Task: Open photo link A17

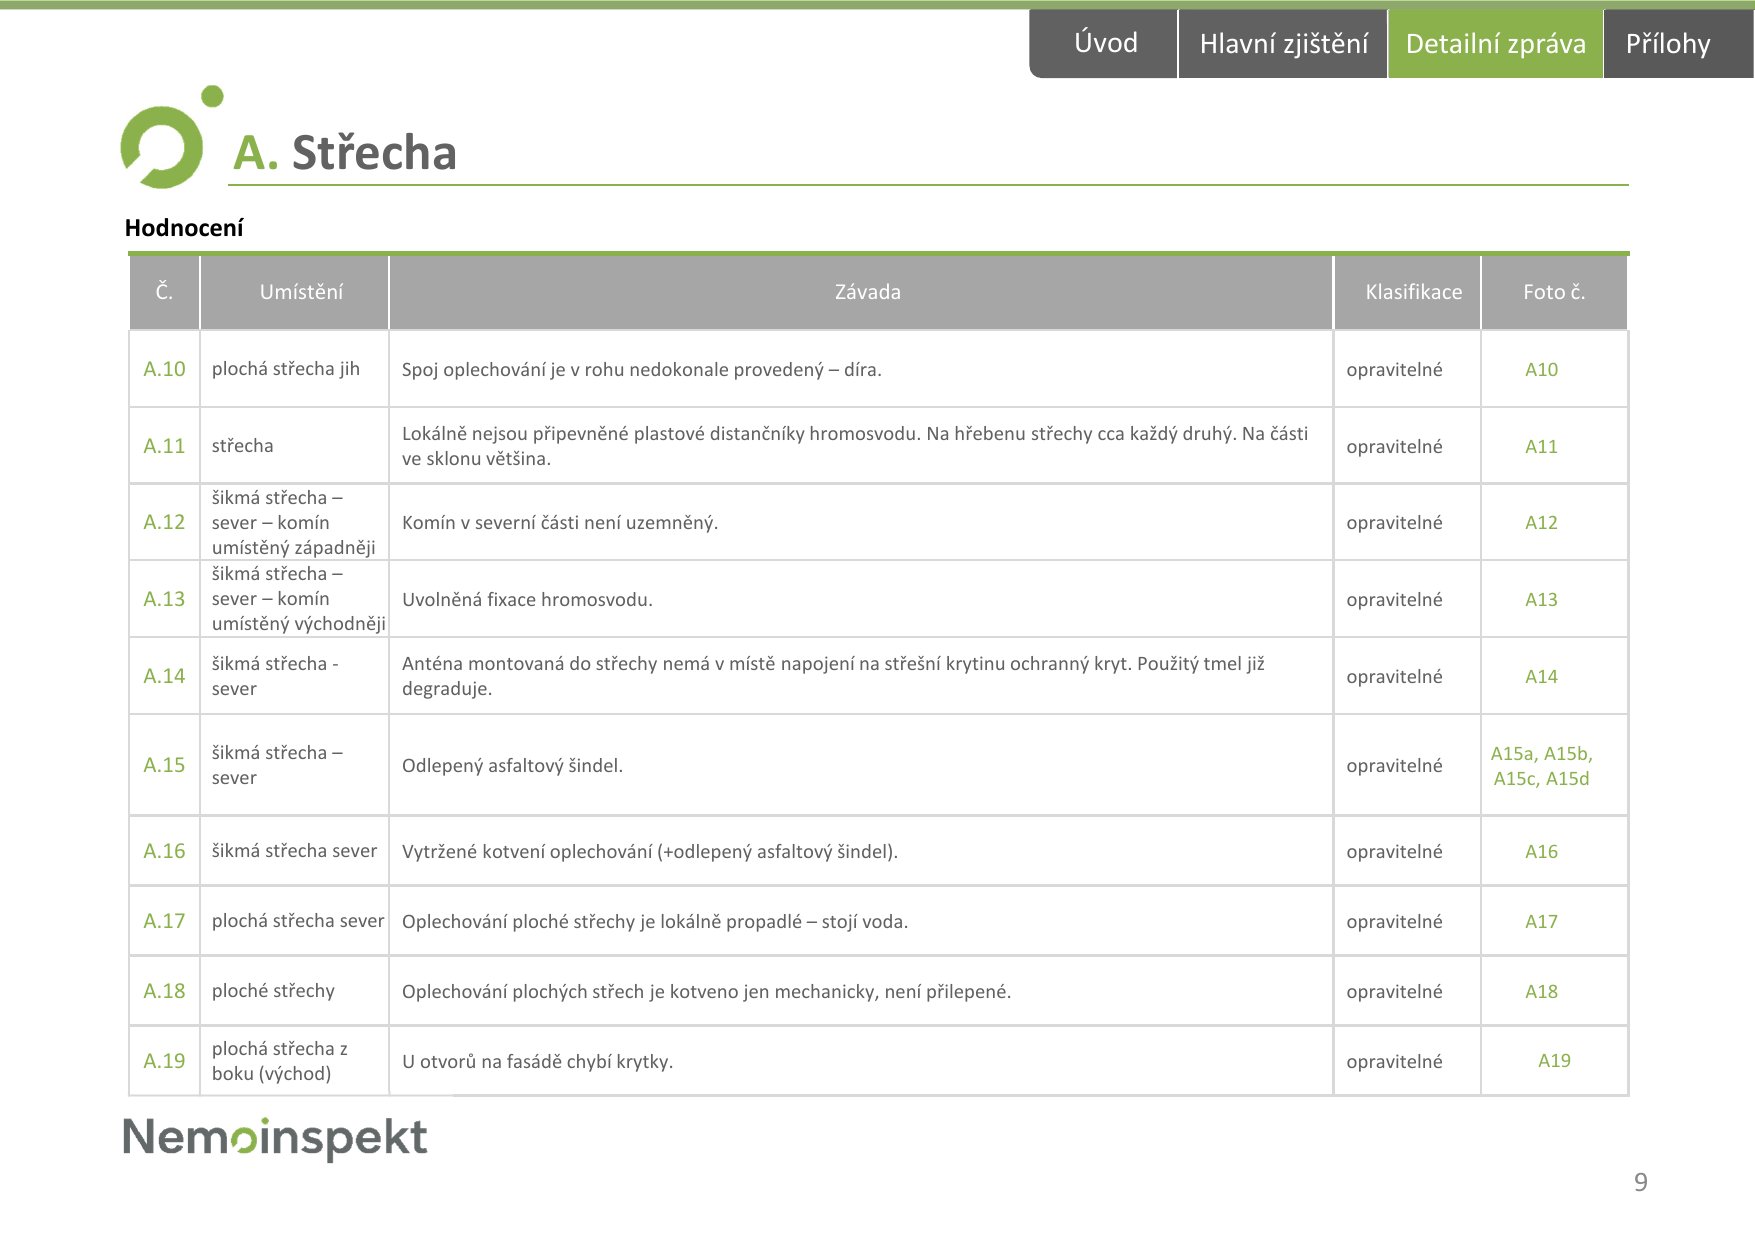Action: (x=1541, y=921)
